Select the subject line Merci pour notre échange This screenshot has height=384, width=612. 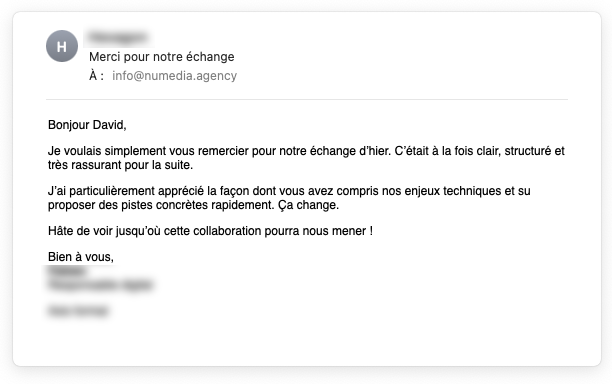click(162, 57)
